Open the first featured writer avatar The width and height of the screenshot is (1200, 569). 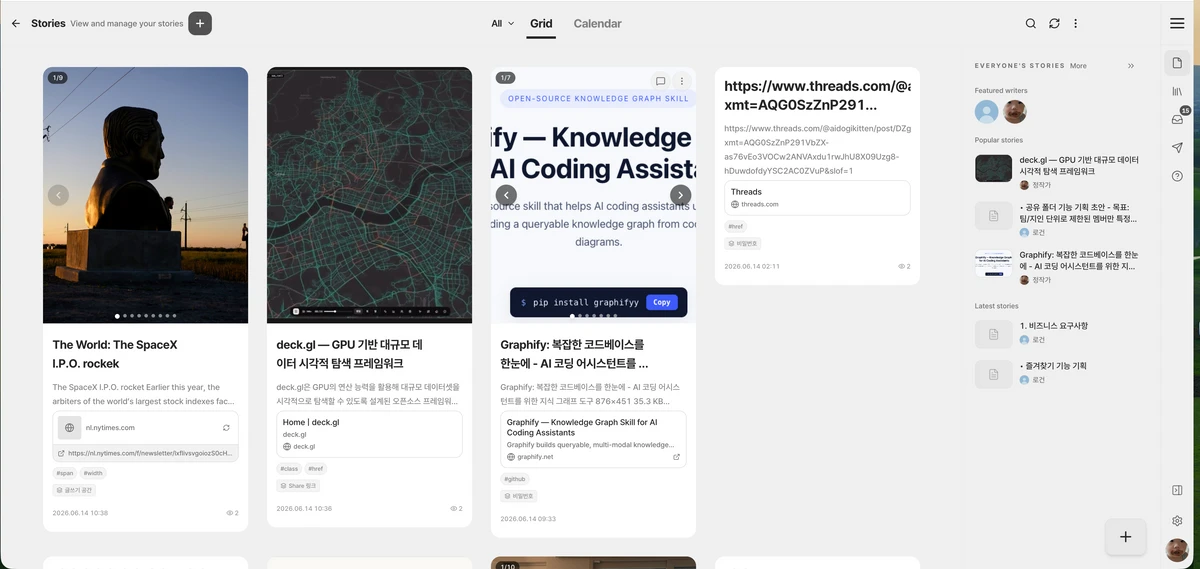tap(987, 111)
